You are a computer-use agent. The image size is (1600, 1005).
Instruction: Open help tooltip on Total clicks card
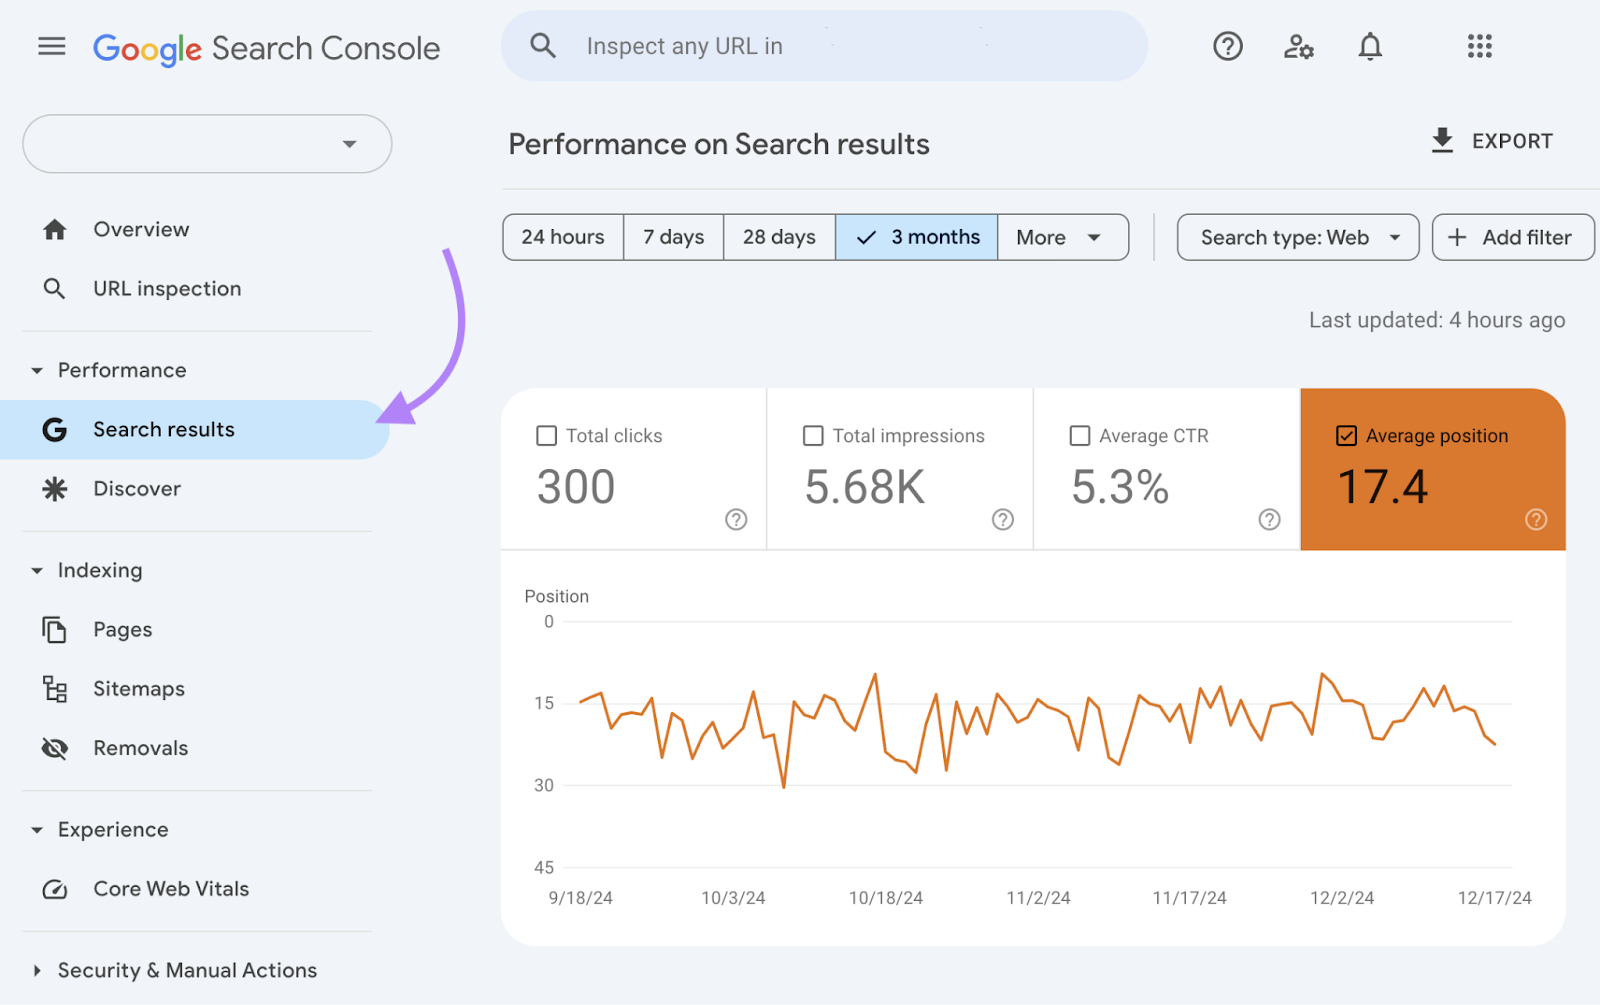click(736, 519)
